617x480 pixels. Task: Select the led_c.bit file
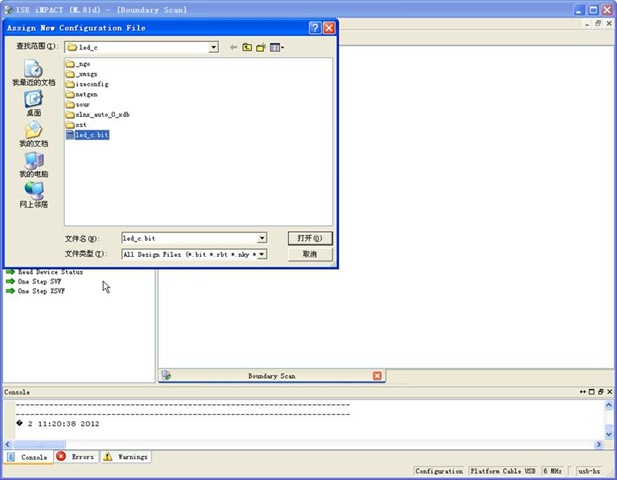pos(91,134)
